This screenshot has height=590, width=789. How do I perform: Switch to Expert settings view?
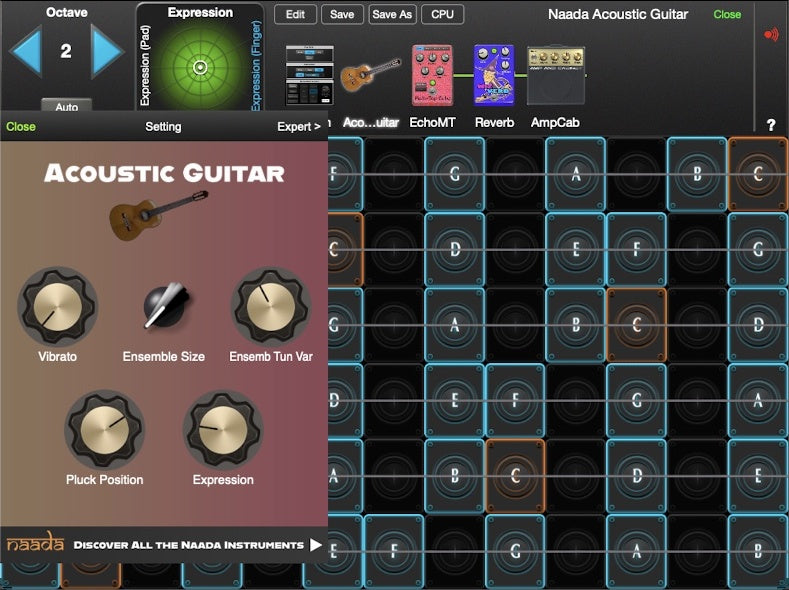[299, 127]
